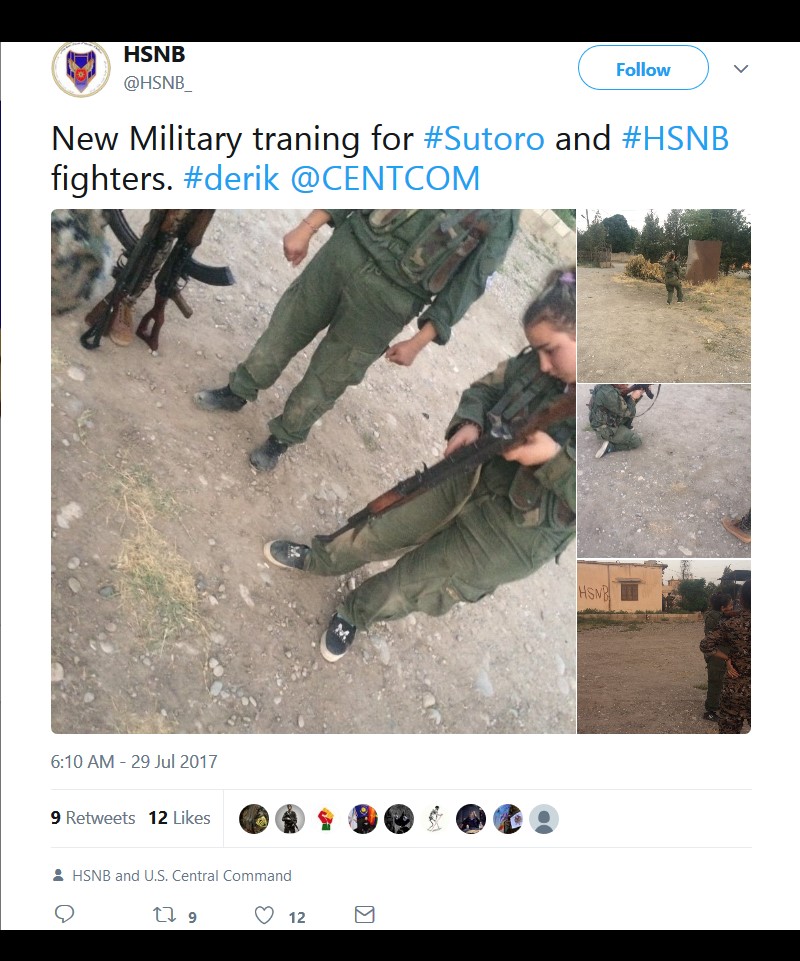Click the retweet arrows icon
Image resolution: width=800 pixels, height=961 pixels.
pyautogui.click(x=164, y=915)
